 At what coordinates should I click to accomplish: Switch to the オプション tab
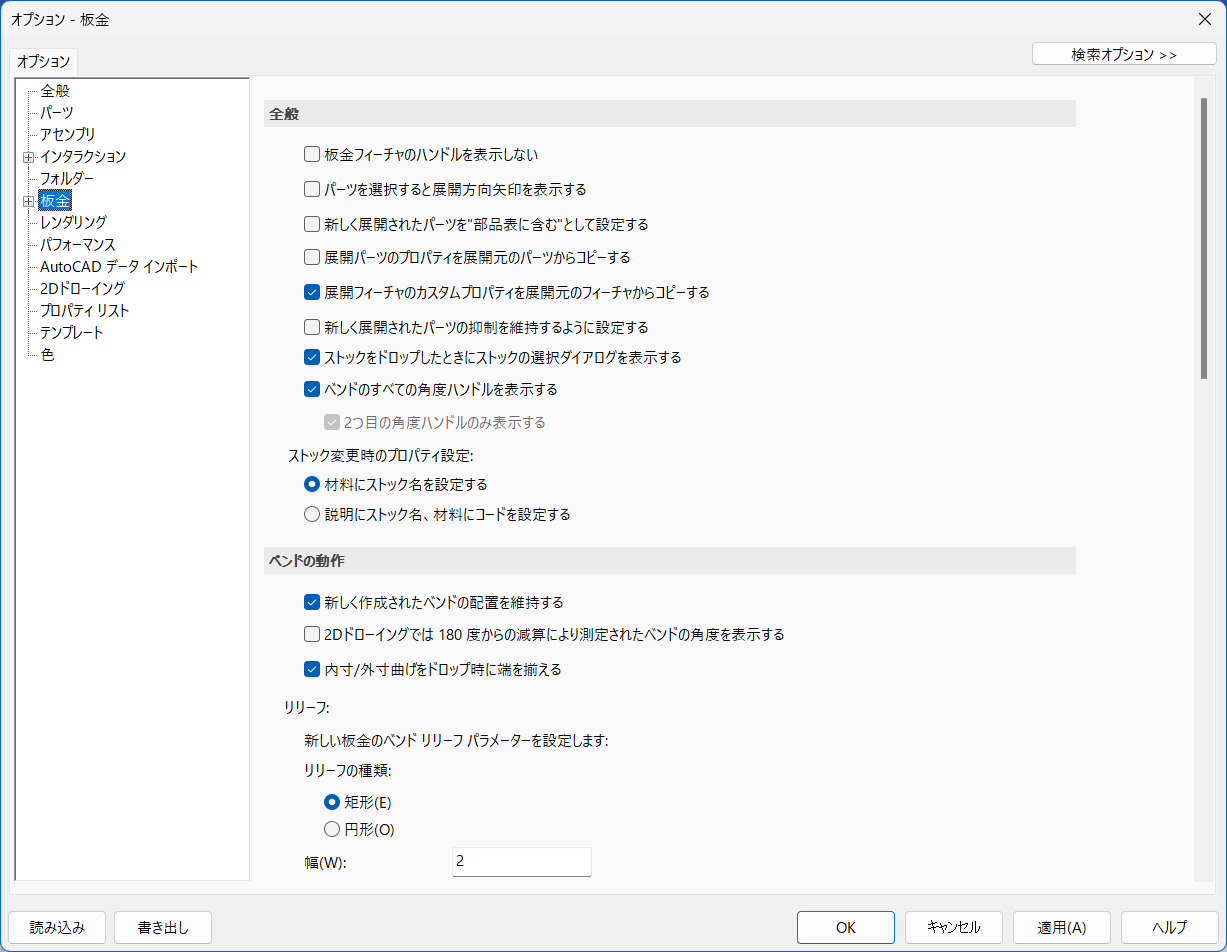coord(44,61)
